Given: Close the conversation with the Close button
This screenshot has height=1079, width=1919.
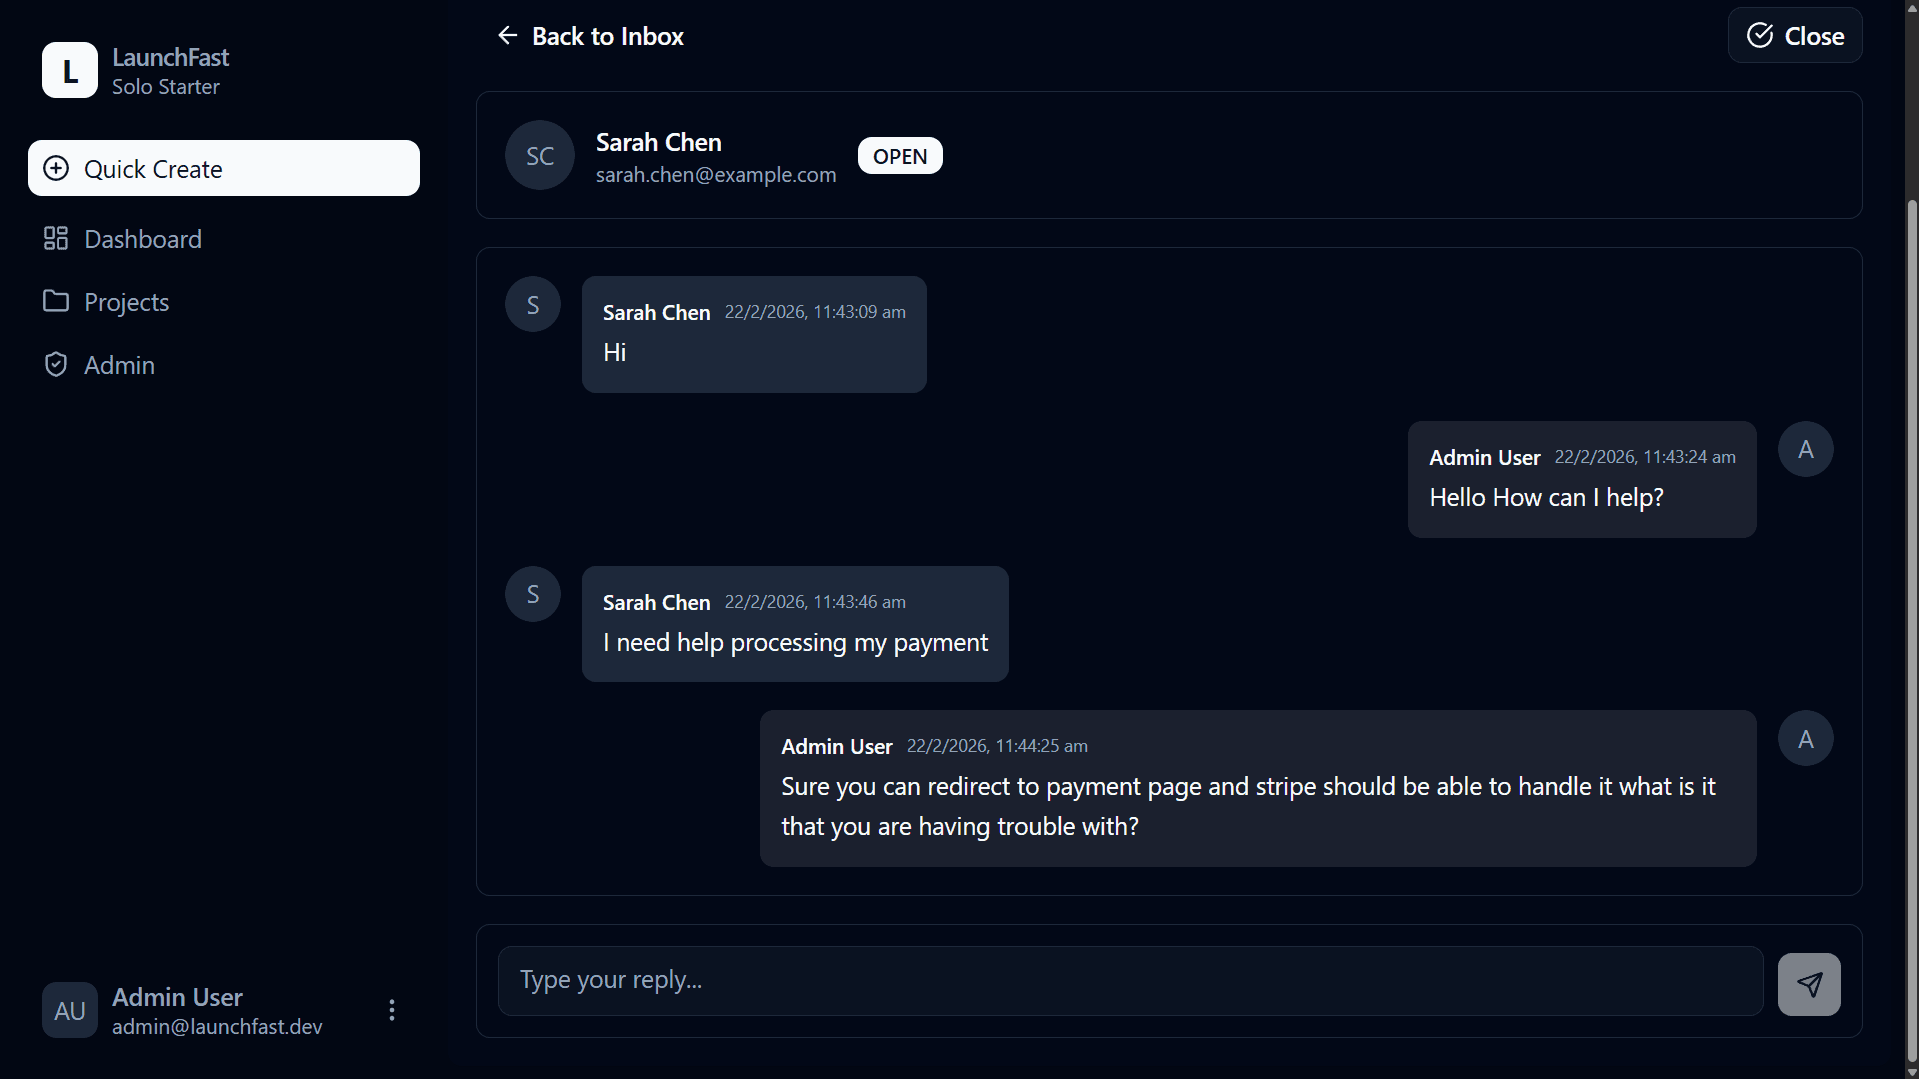Looking at the screenshot, I should pyautogui.click(x=1795, y=36).
